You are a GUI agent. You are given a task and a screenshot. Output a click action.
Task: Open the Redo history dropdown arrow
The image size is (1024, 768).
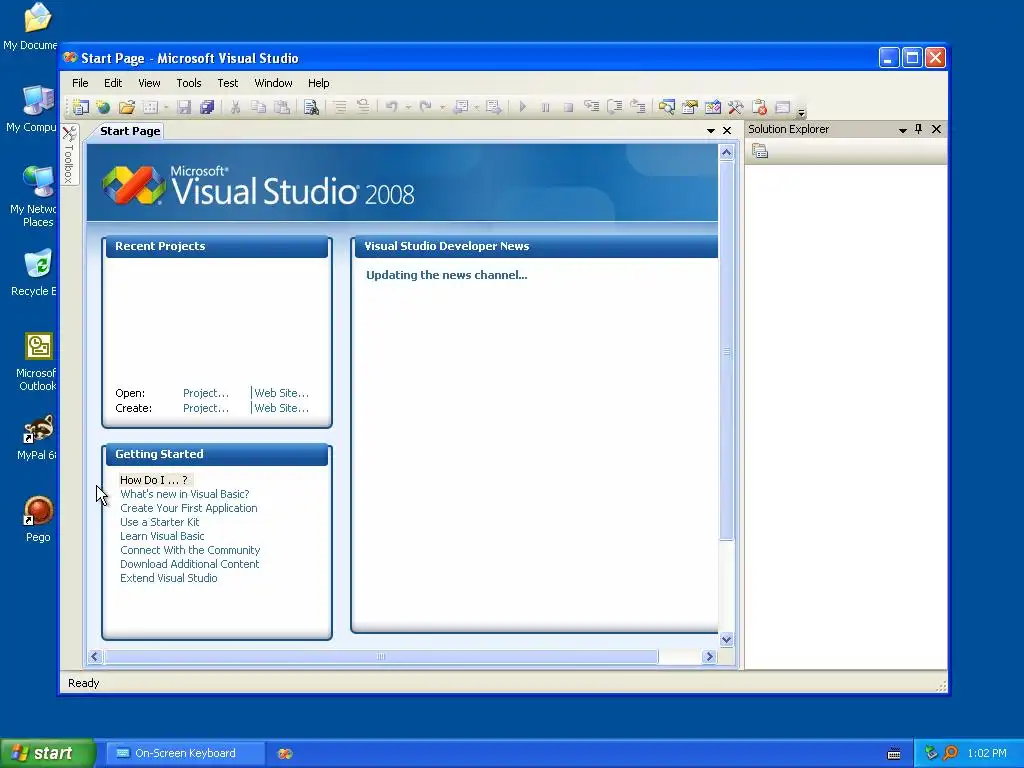[x=442, y=107]
